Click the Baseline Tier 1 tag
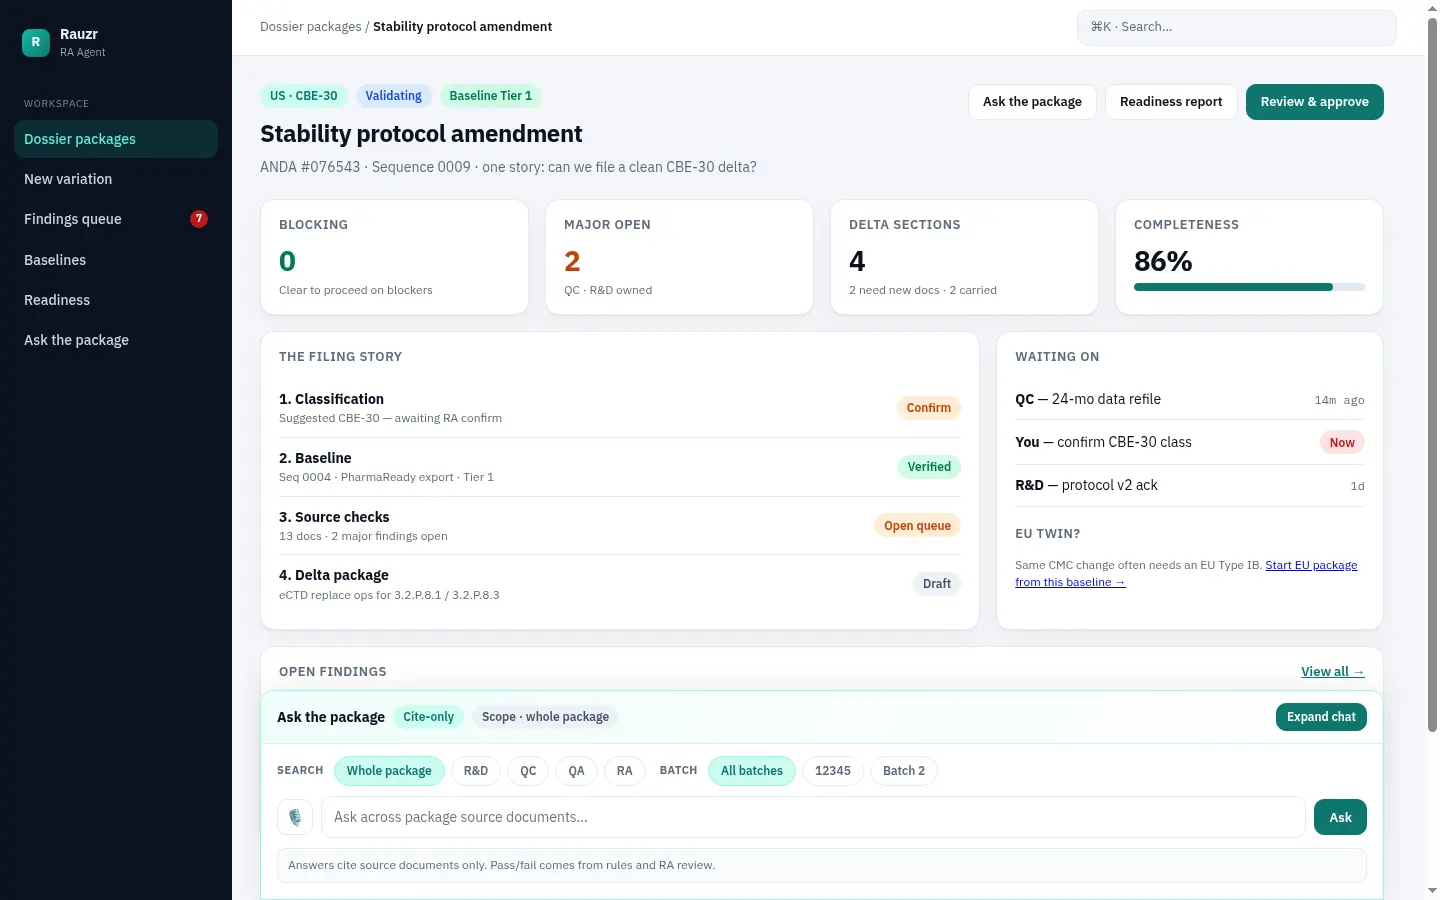Screen dimensions: 1440x900 [x=490, y=96]
